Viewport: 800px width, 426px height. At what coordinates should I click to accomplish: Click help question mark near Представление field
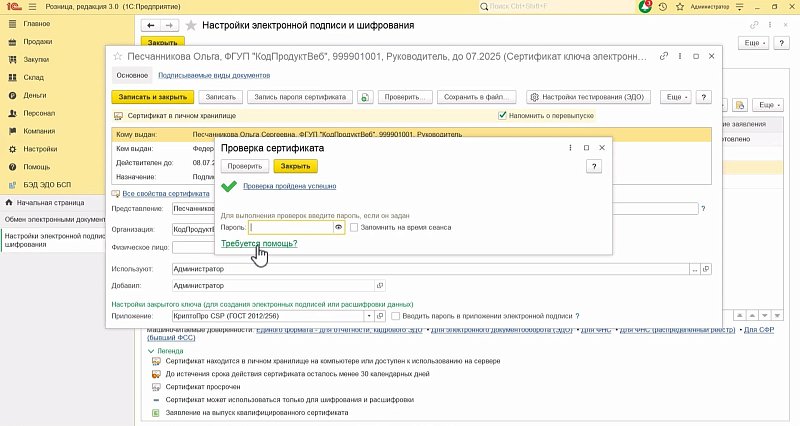(704, 209)
